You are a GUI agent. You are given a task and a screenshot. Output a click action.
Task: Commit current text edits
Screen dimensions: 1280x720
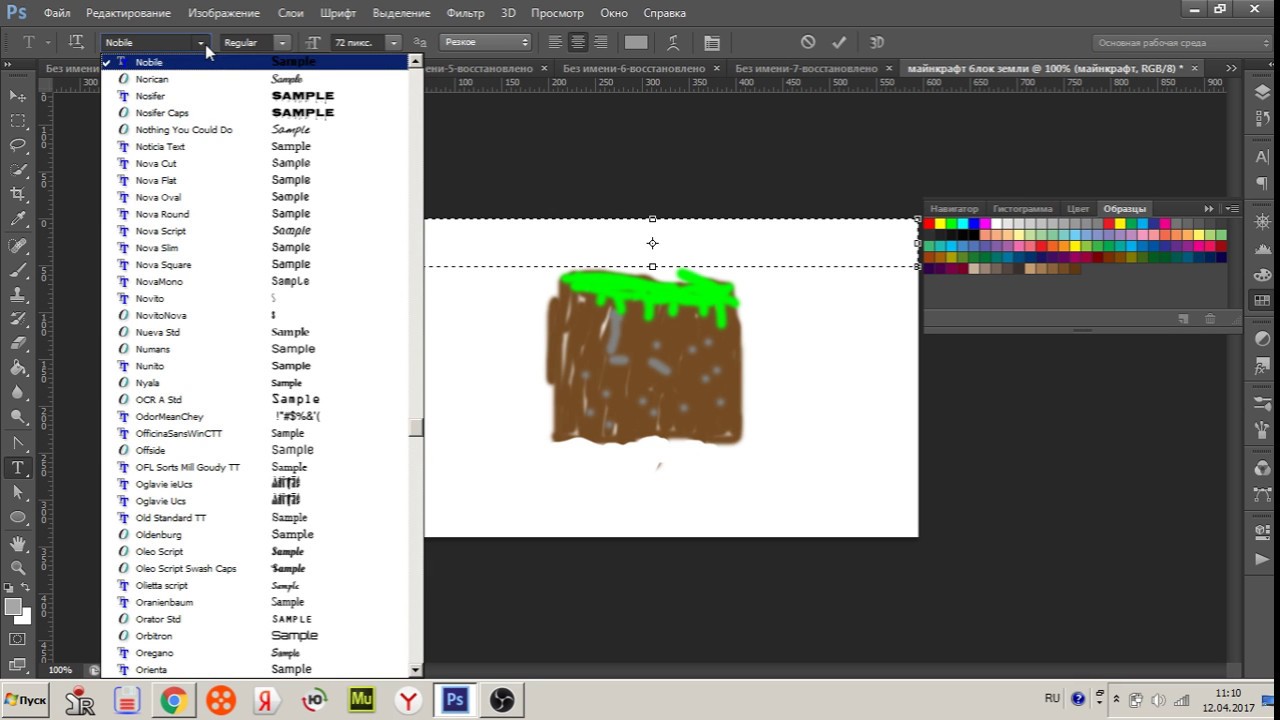pyautogui.click(x=839, y=42)
